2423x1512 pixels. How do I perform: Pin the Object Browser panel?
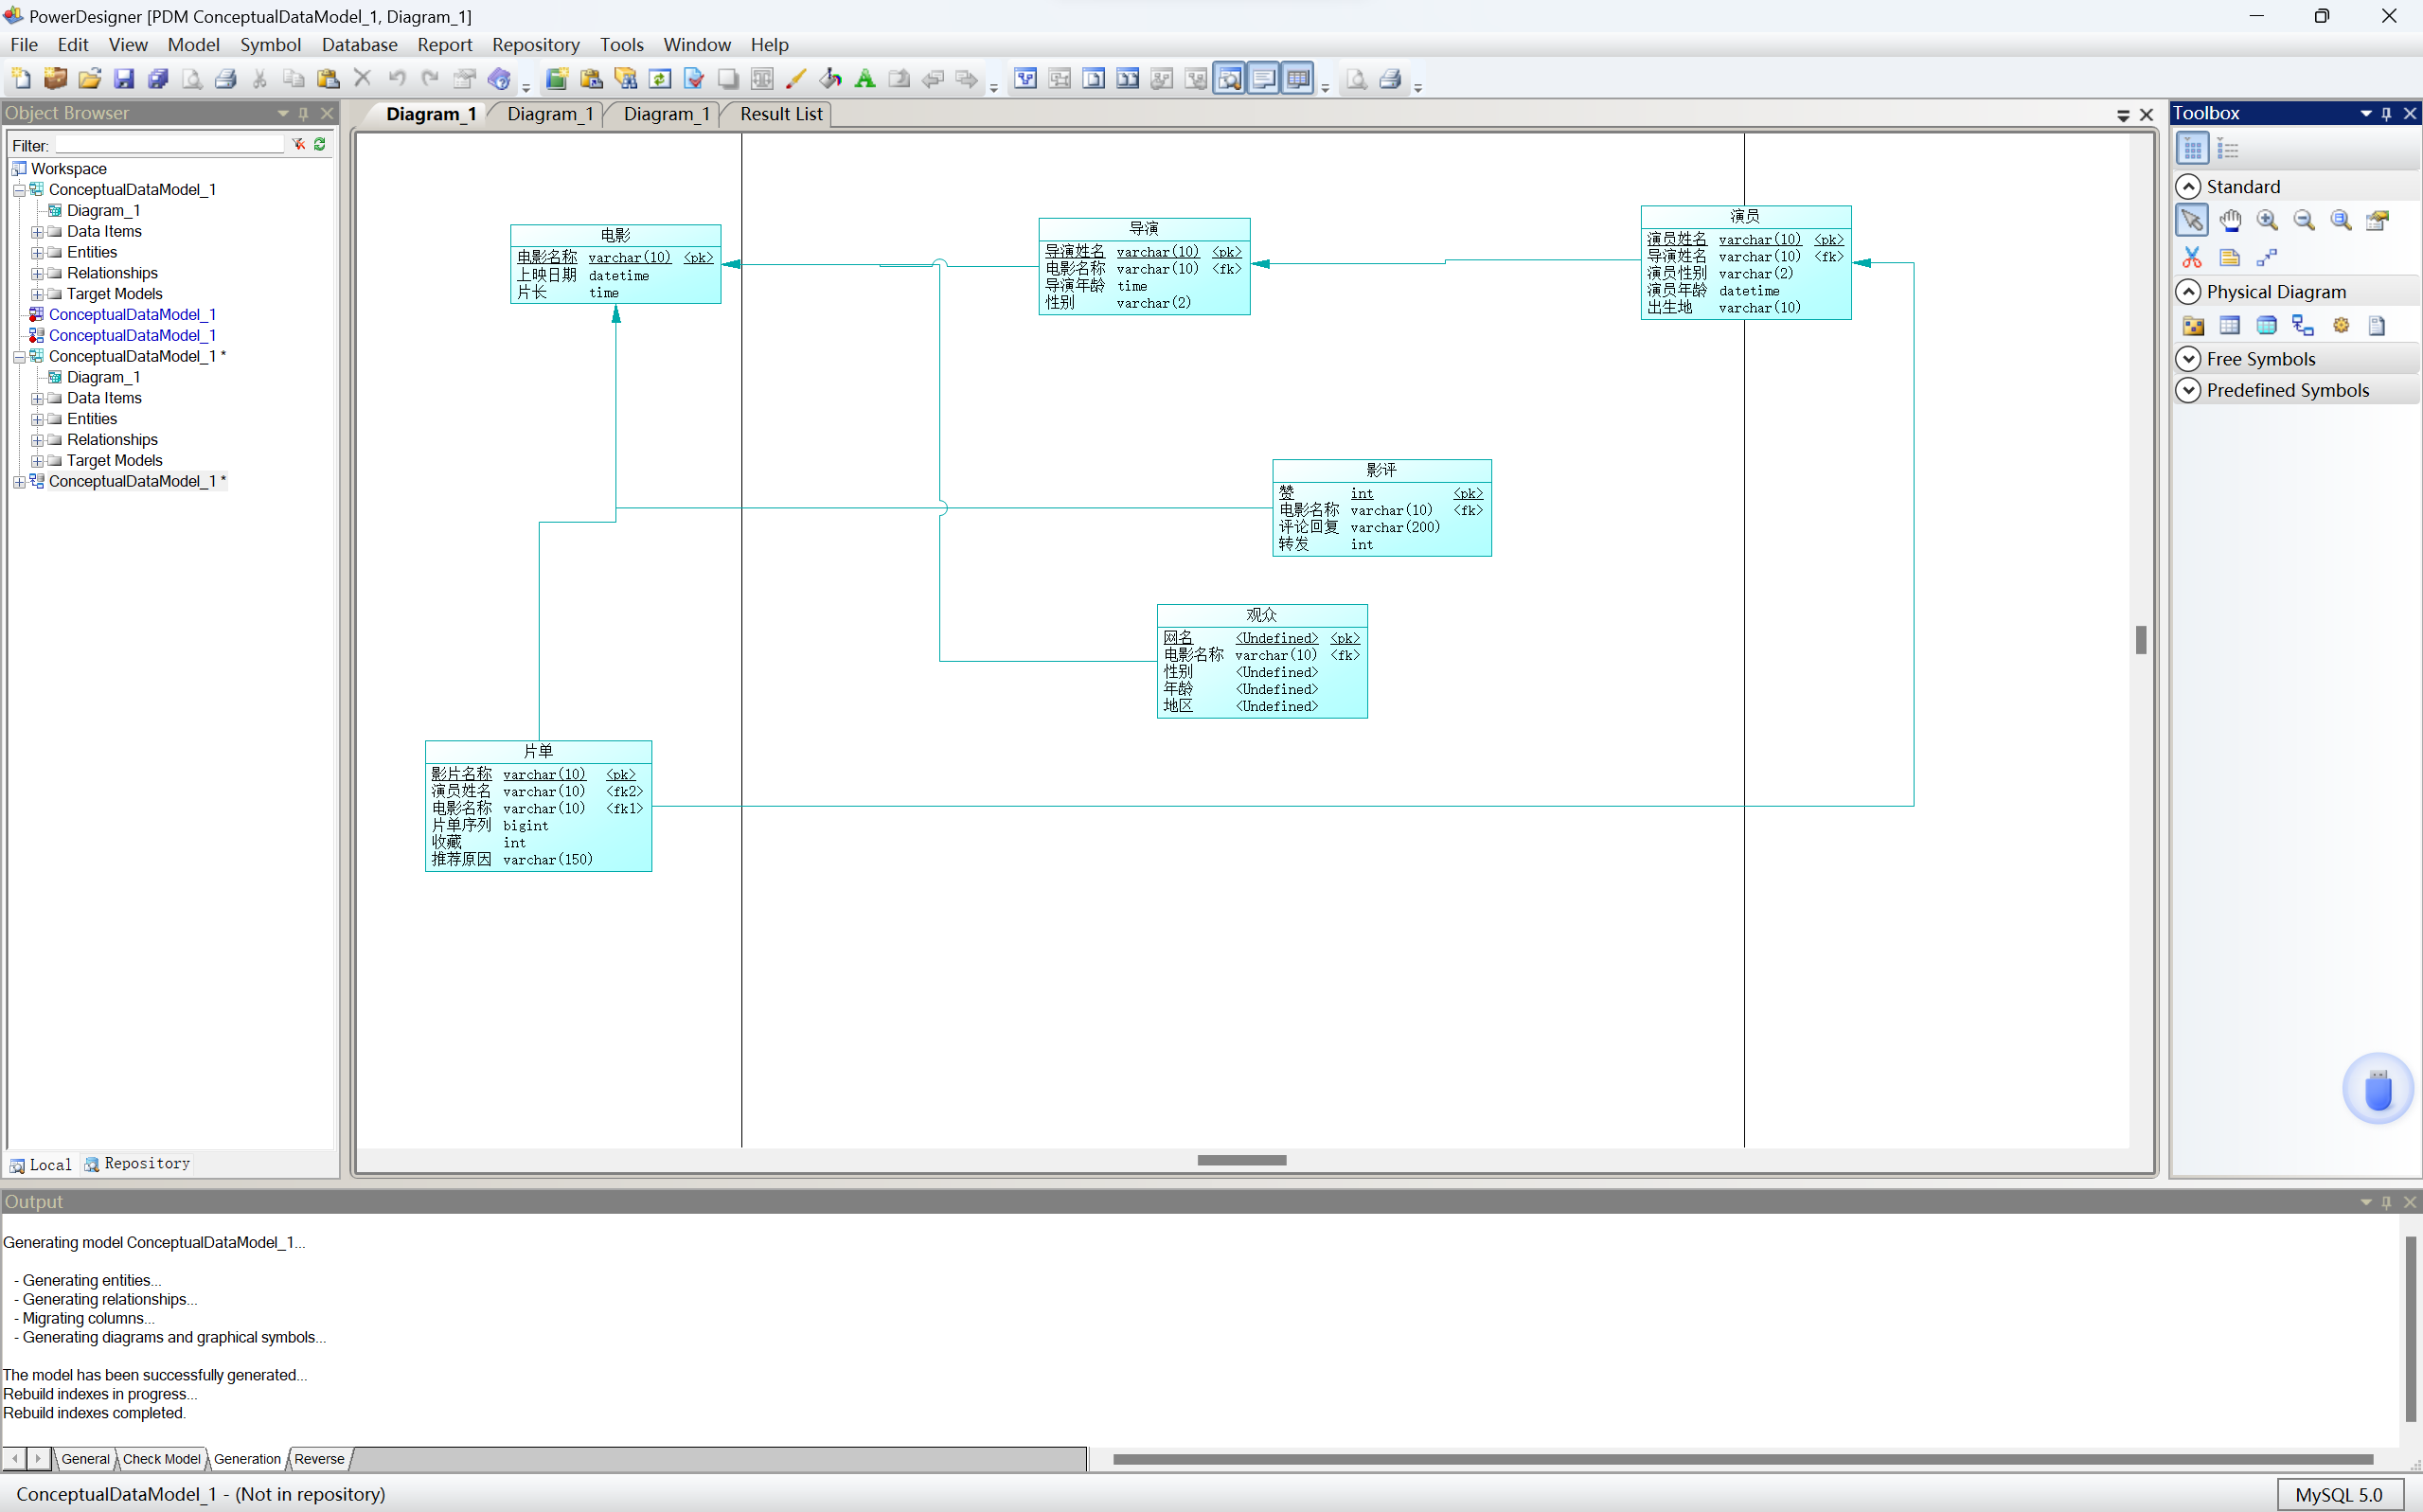304,114
